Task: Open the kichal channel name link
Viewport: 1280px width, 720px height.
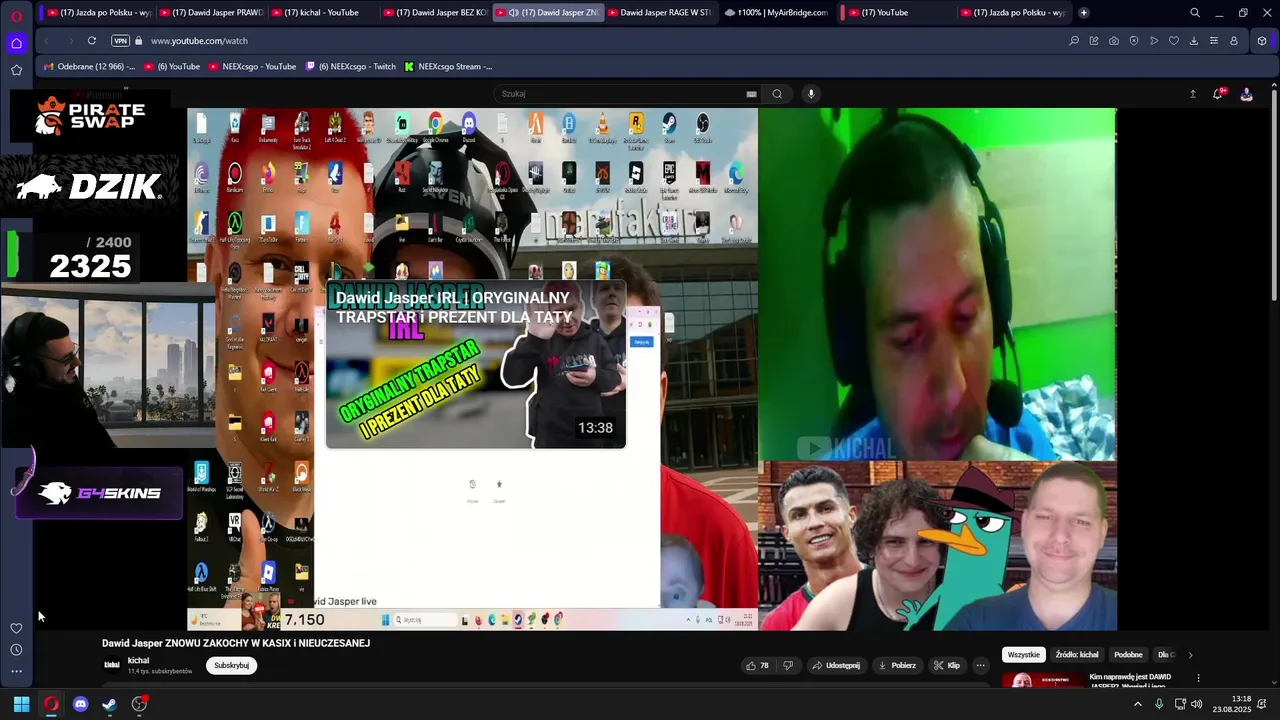Action: (138, 660)
